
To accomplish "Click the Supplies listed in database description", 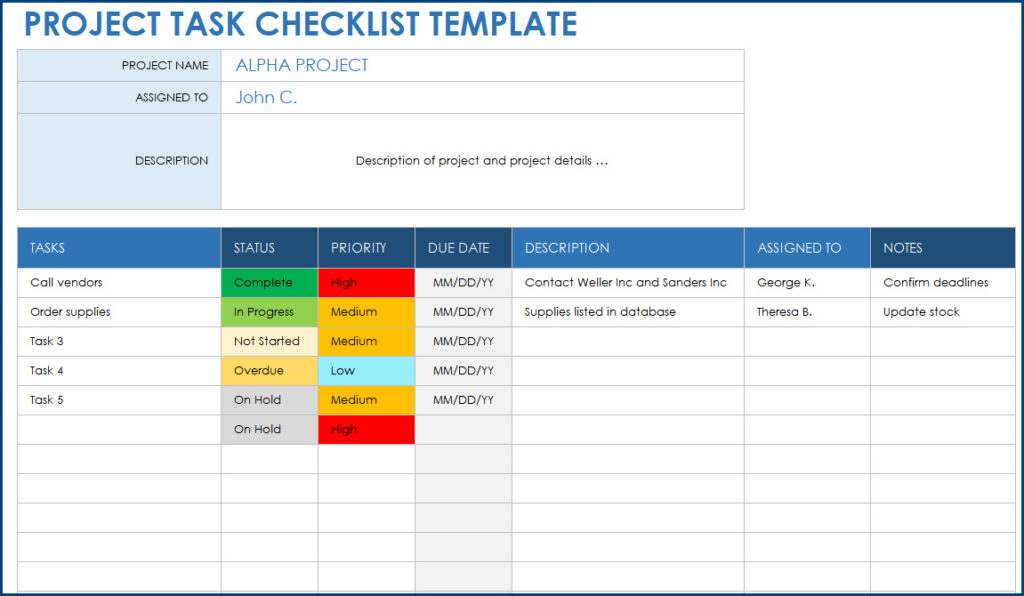I will 600,311.
